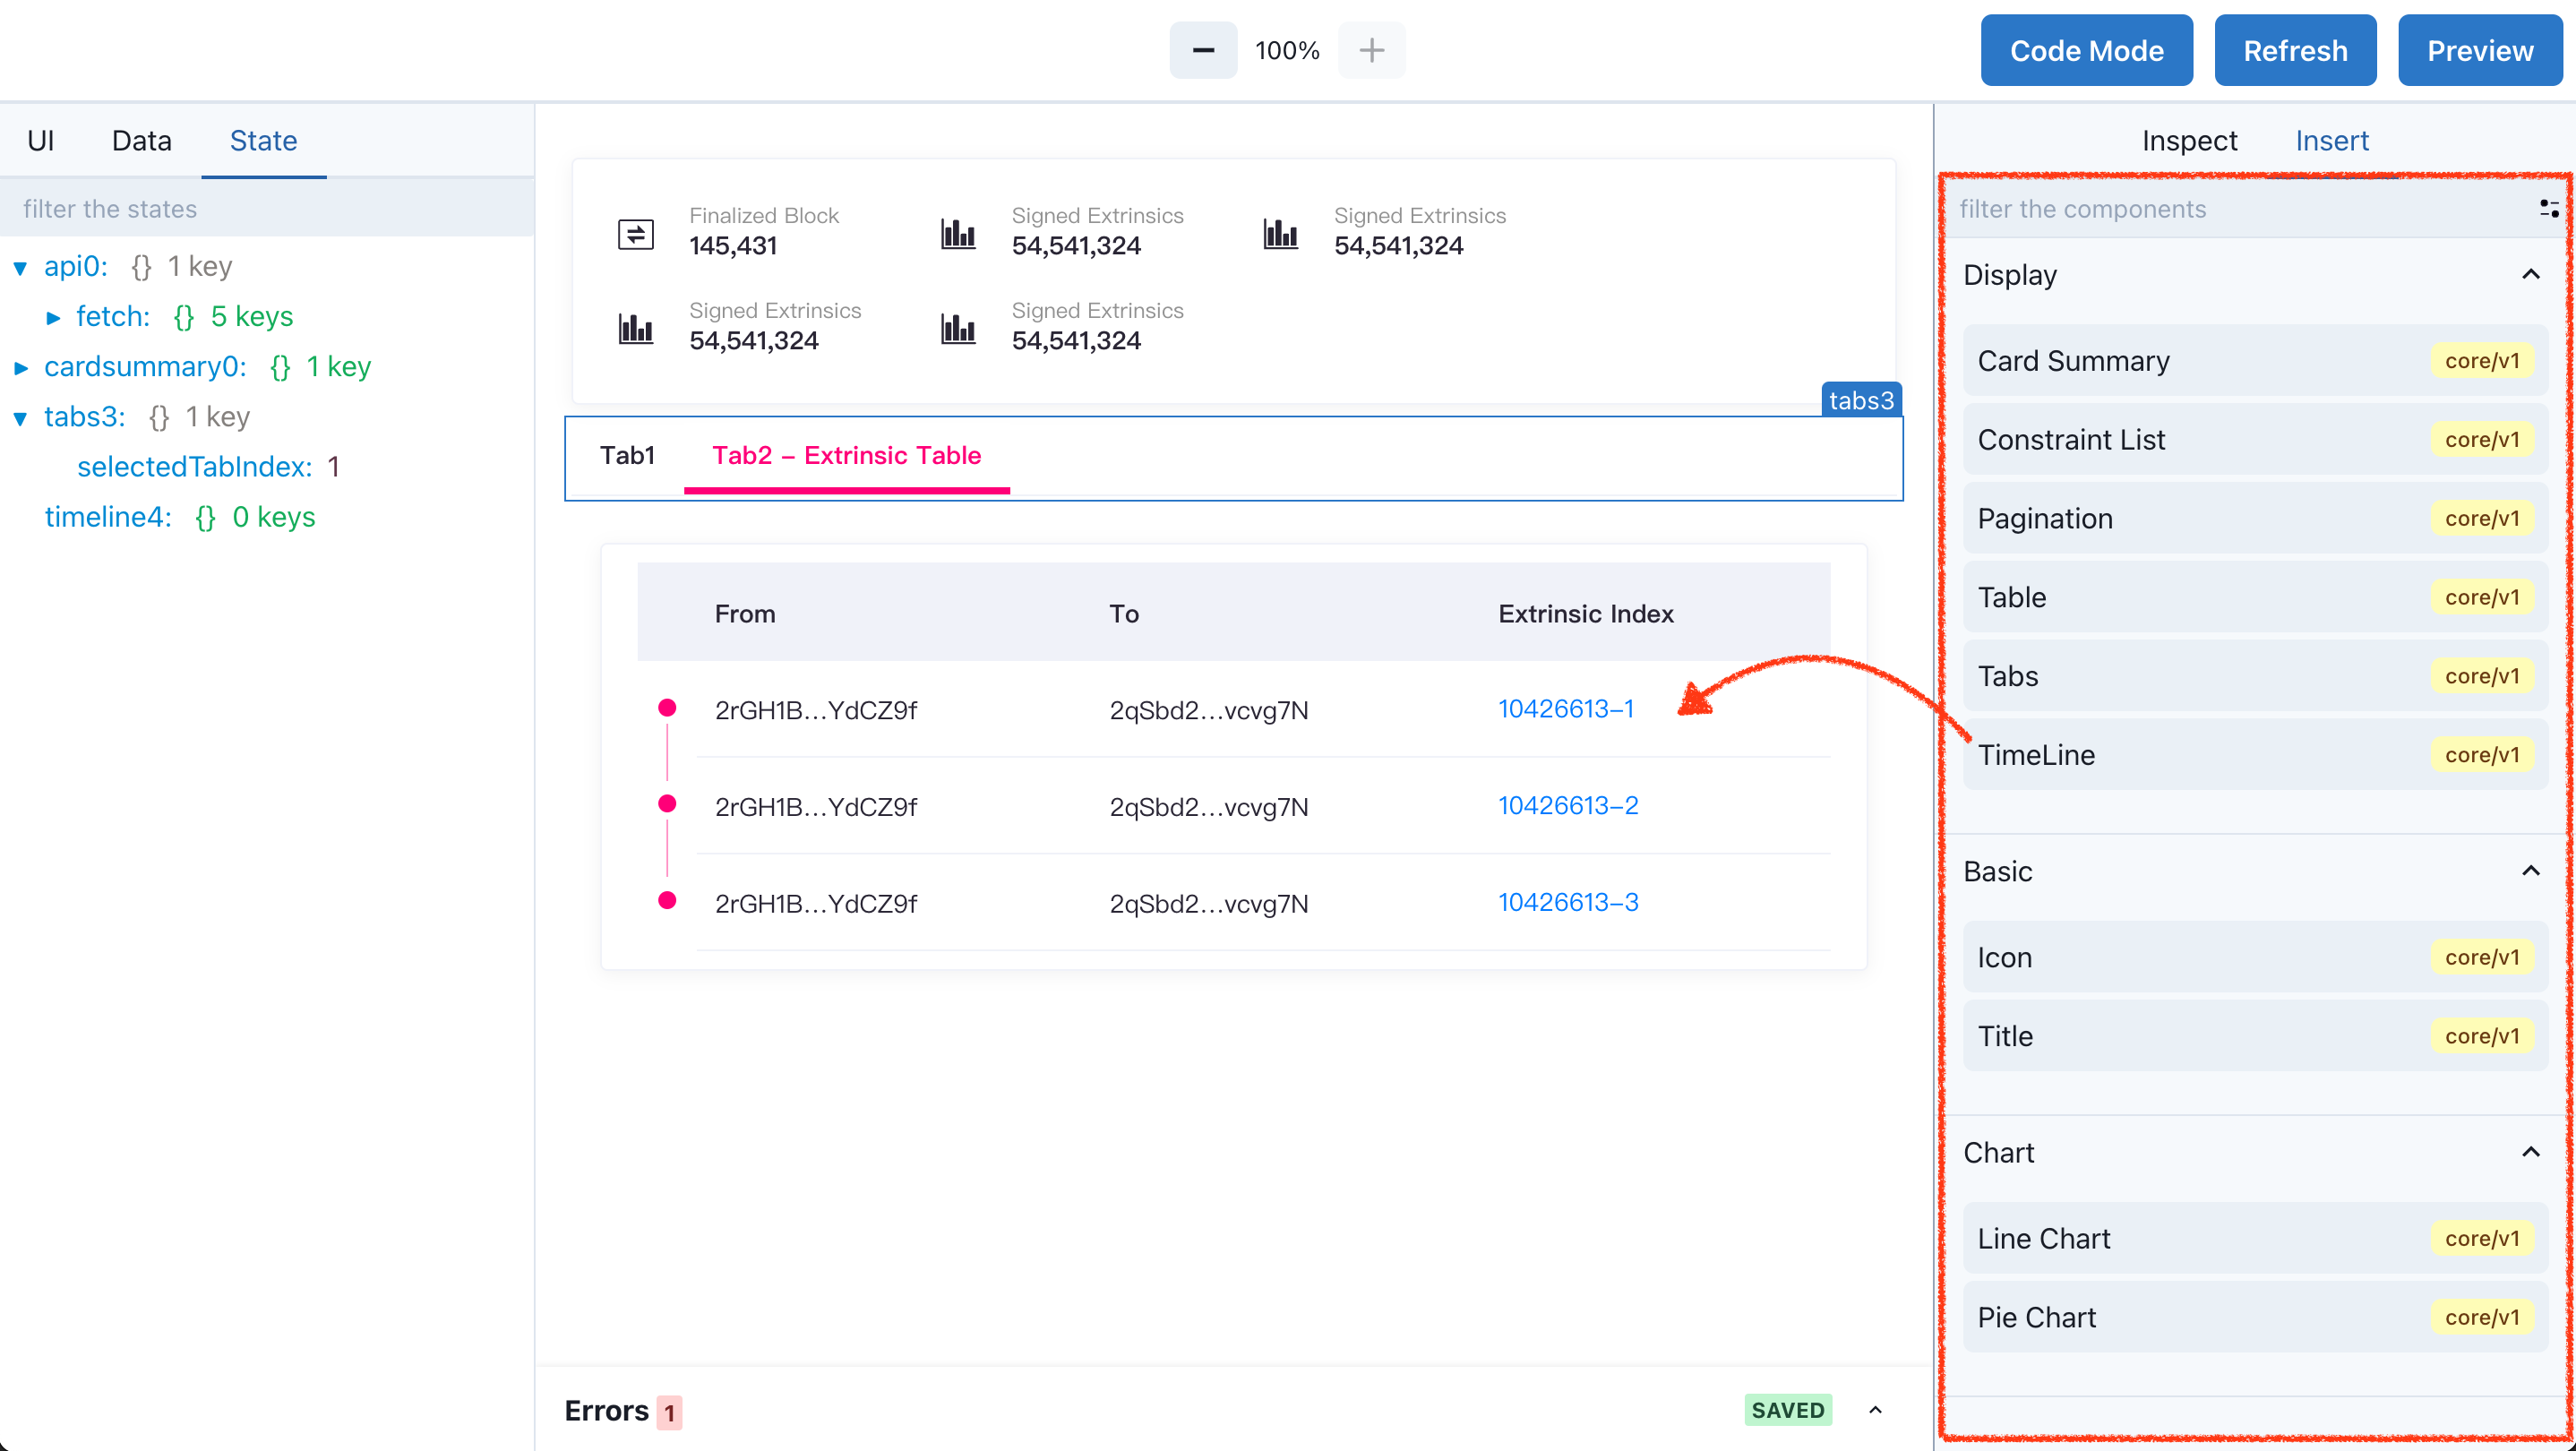Expand the fetch state node
2576x1451 pixels.
pos(53,317)
